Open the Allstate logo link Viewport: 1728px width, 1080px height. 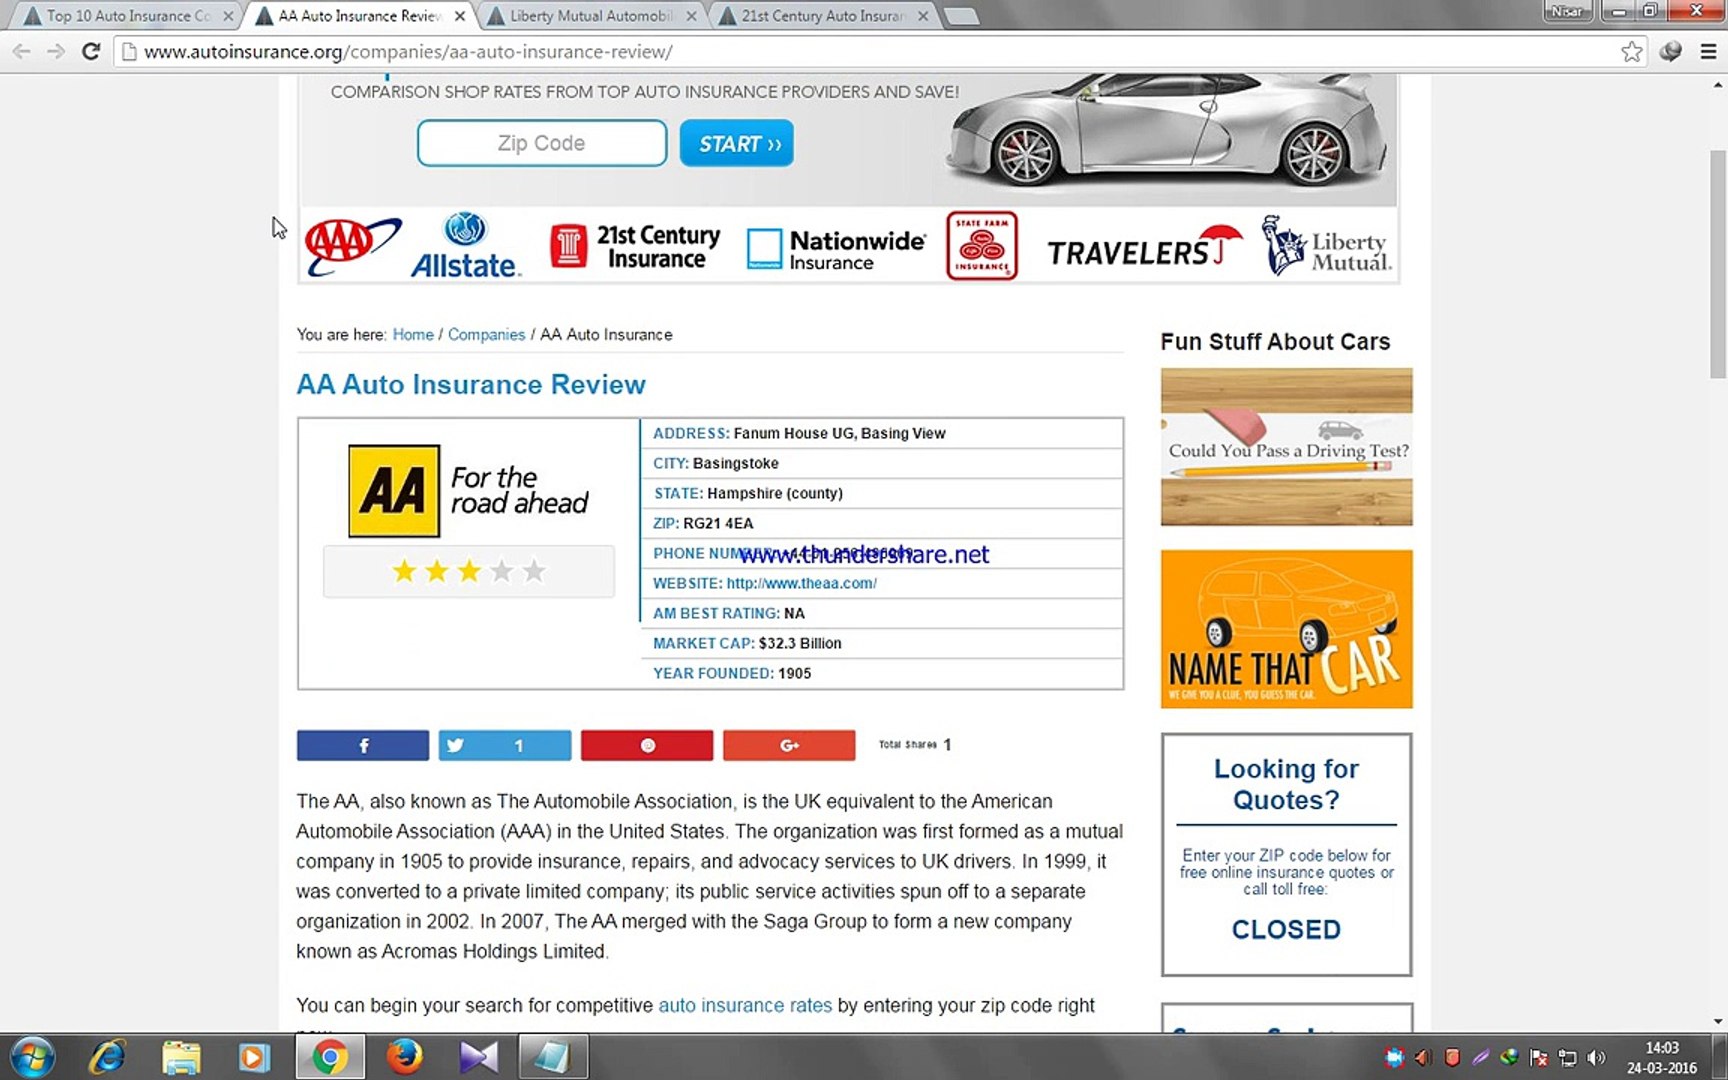(x=464, y=246)
